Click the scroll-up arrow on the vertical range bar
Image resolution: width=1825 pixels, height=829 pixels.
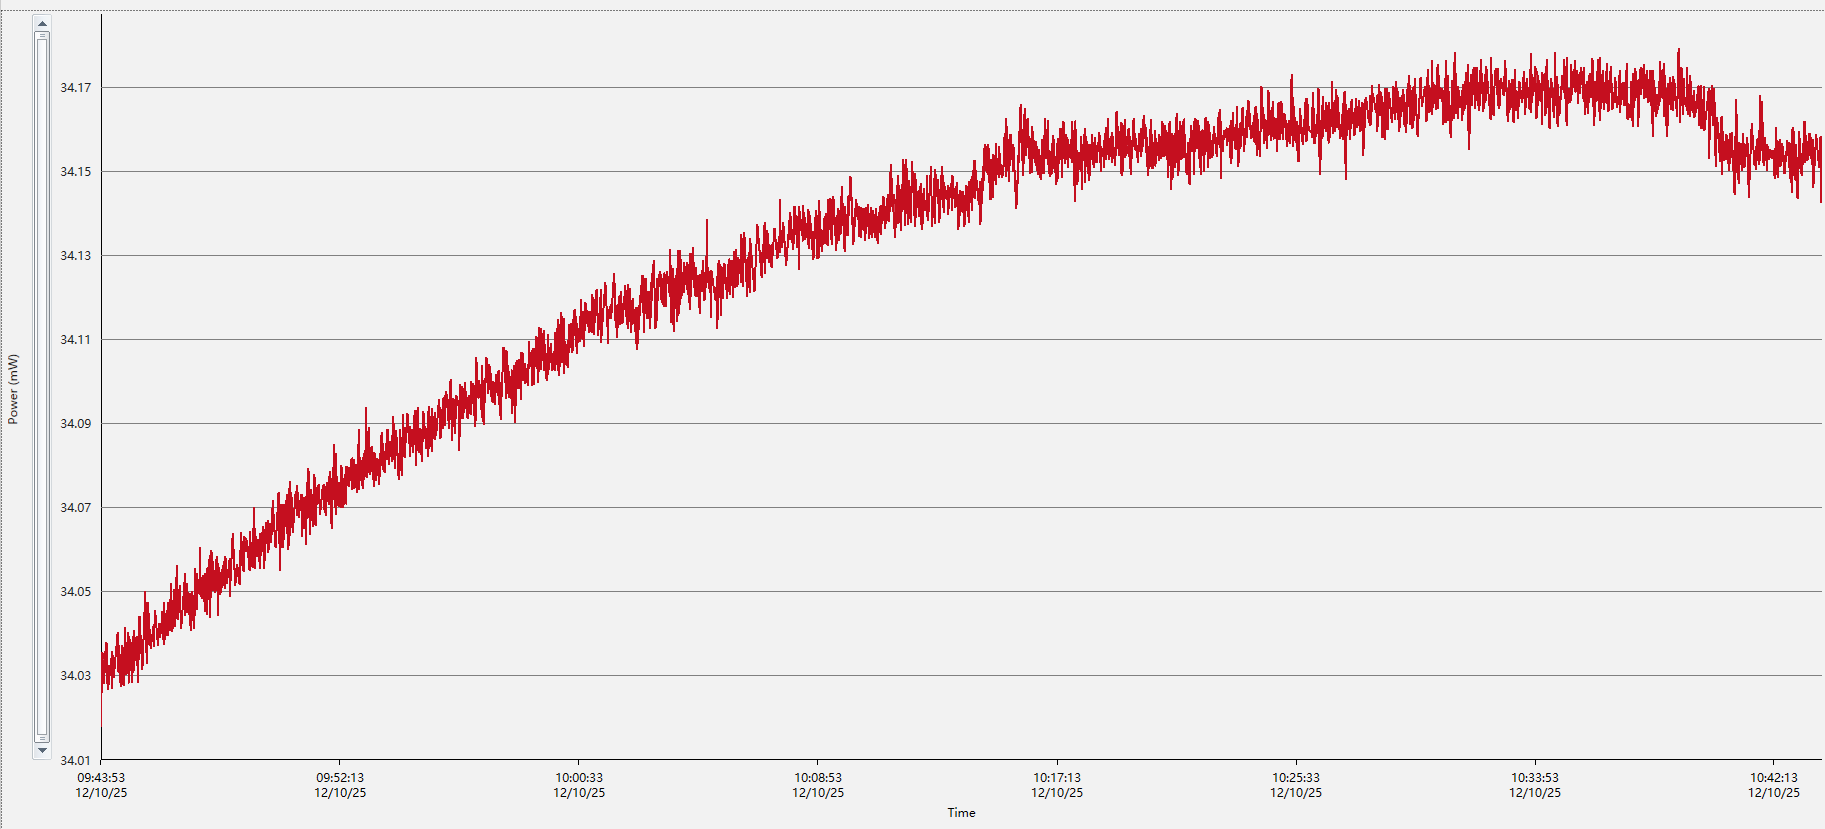pos(42,23)
